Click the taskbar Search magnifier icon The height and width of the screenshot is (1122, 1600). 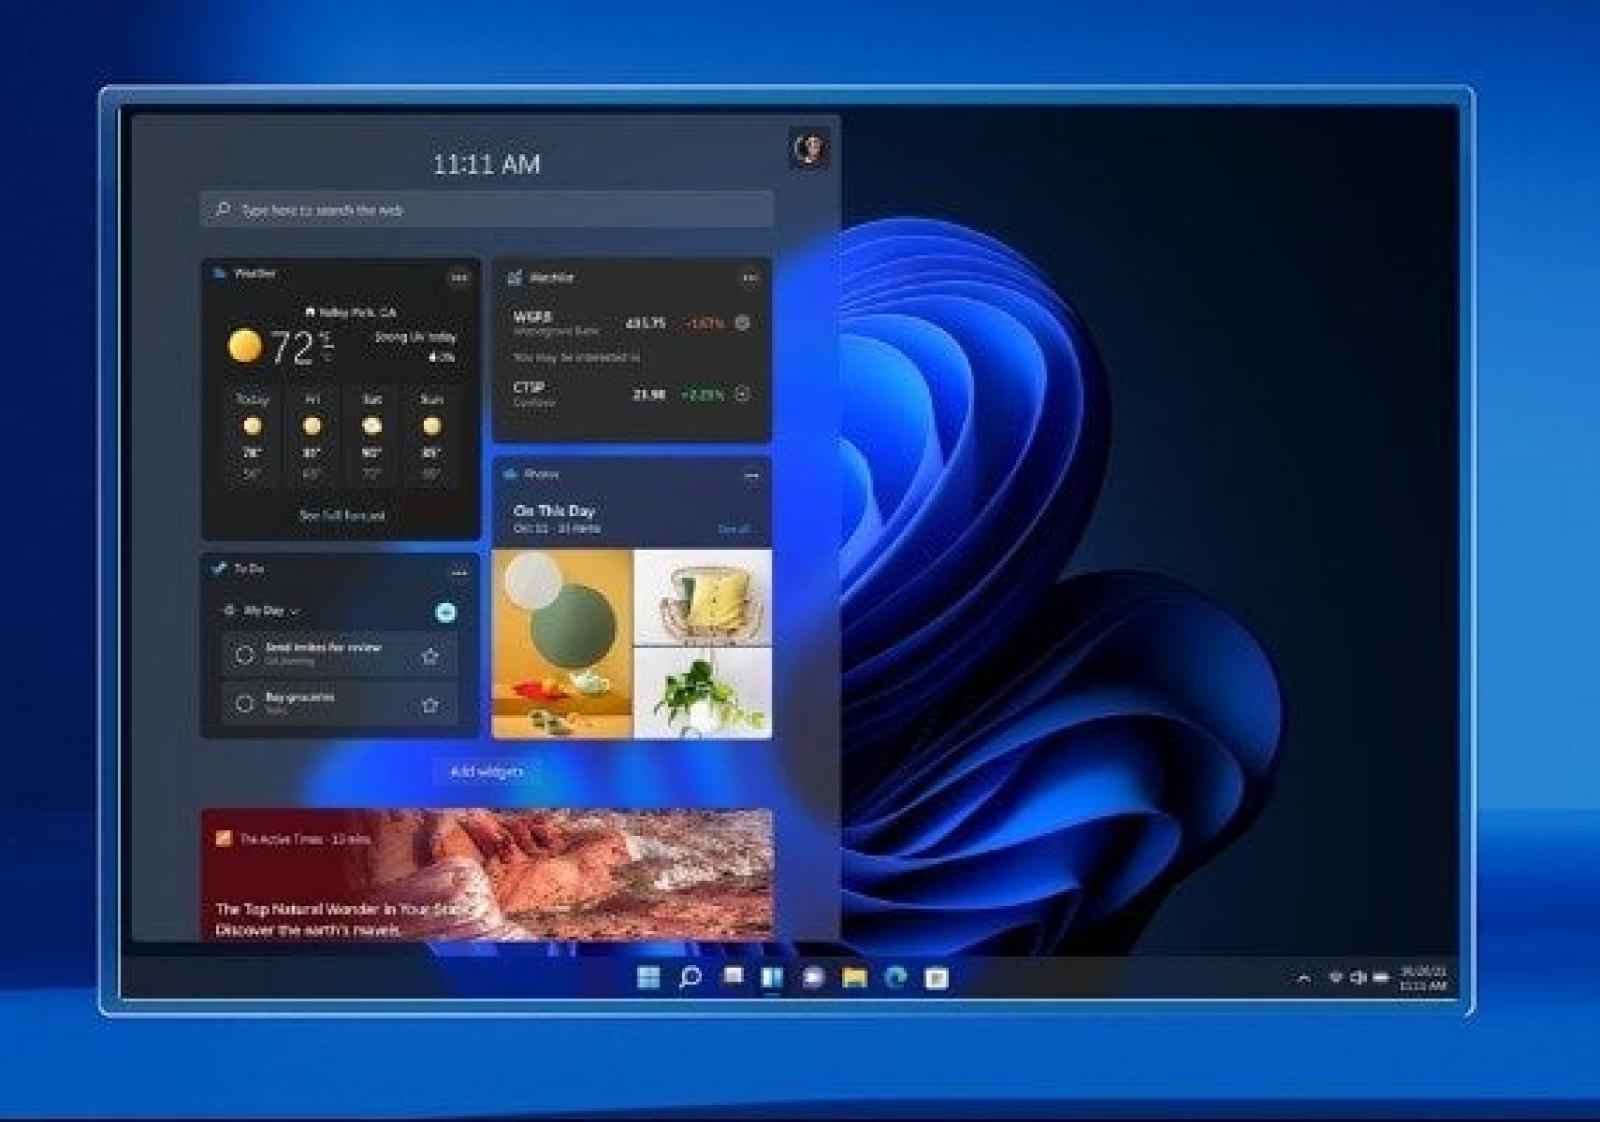pos(690,977)
